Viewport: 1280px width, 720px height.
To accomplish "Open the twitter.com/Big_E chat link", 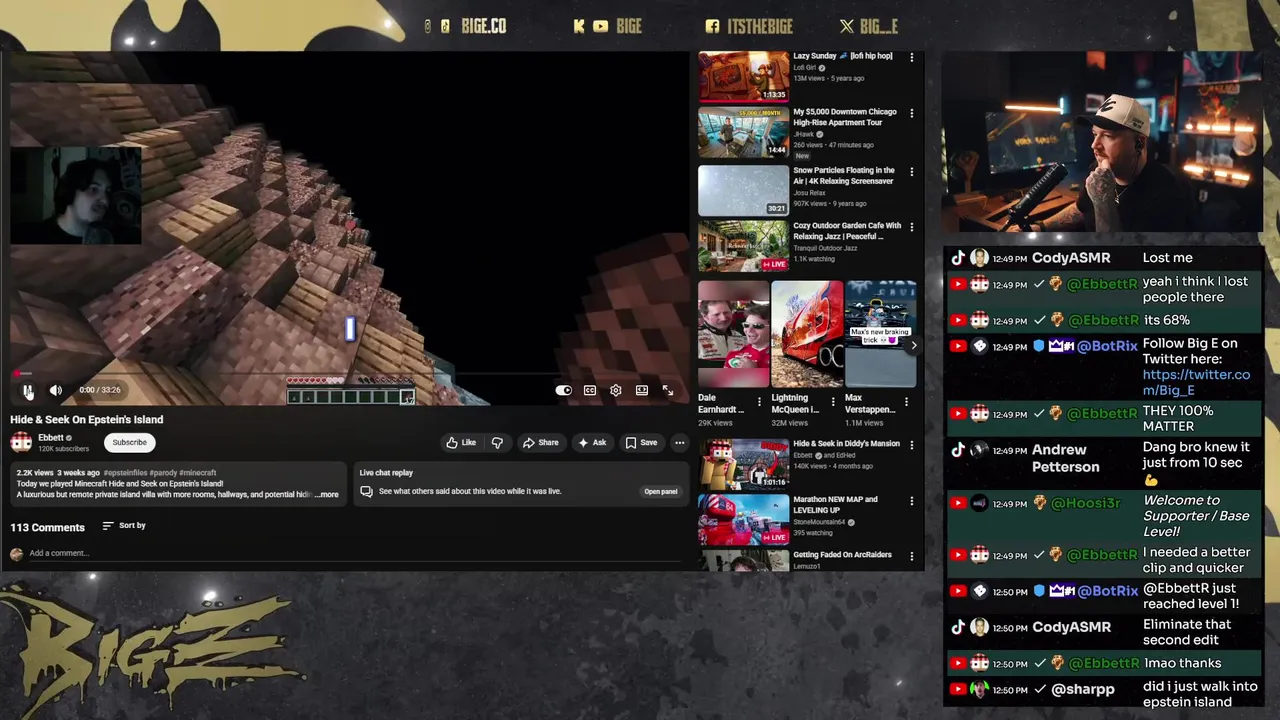I will coord(1196,382).
